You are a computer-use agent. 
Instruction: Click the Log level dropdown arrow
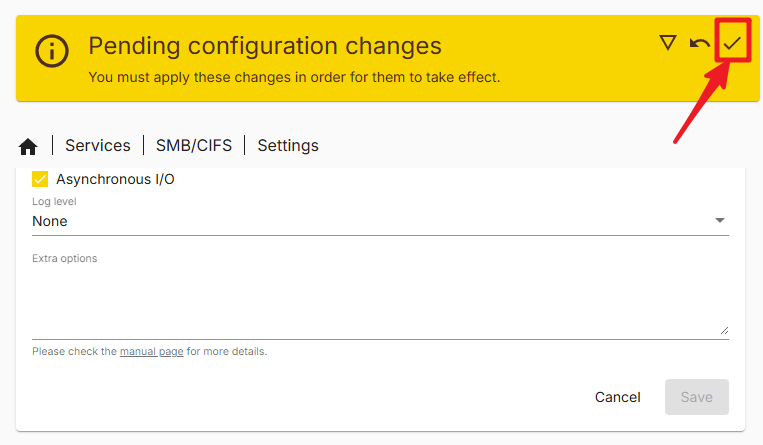(720, 221)
